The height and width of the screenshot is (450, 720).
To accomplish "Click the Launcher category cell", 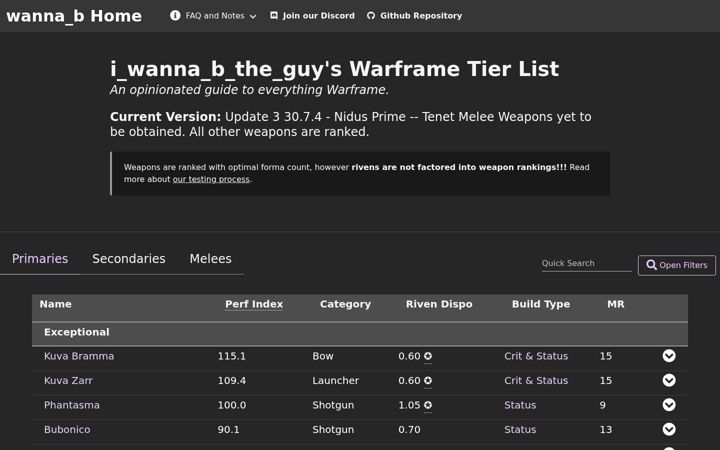I will click(x=336, y=380).
